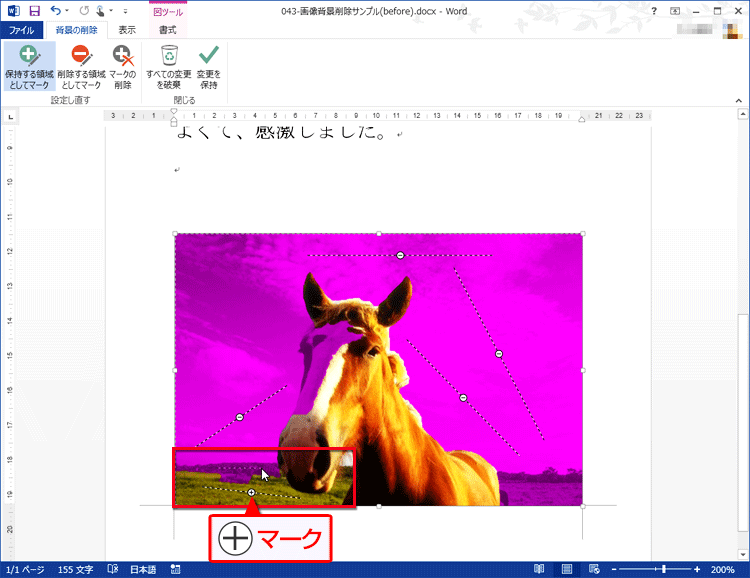Click the page count 1/1 ページ
Viewport: 750px width, 578px height.
point(25,569)
